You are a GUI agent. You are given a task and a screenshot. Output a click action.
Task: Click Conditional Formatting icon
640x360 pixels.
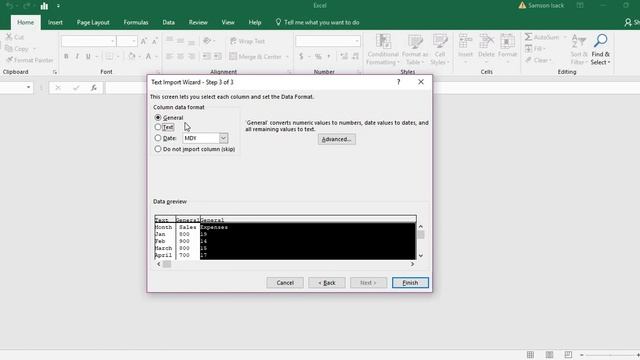382,50
